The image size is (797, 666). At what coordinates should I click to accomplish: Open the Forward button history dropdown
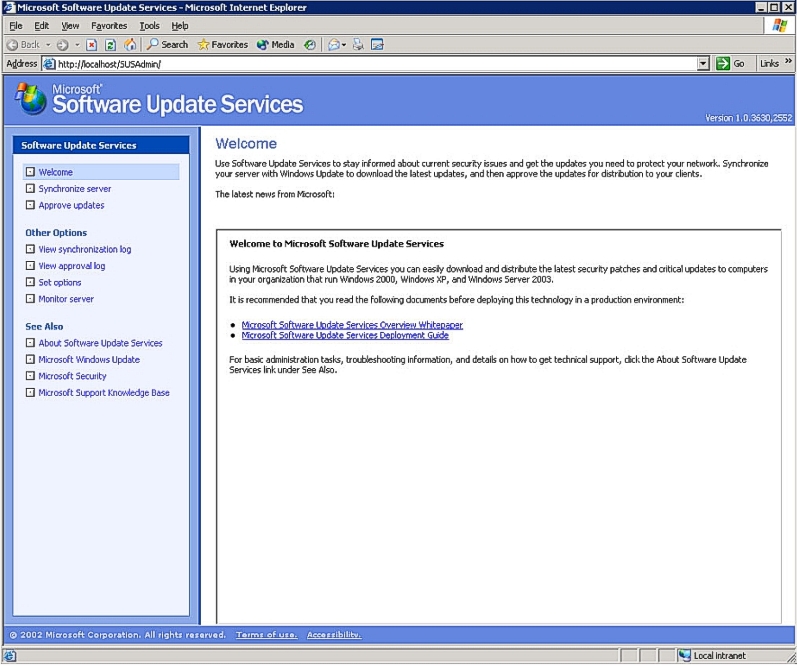77,45
